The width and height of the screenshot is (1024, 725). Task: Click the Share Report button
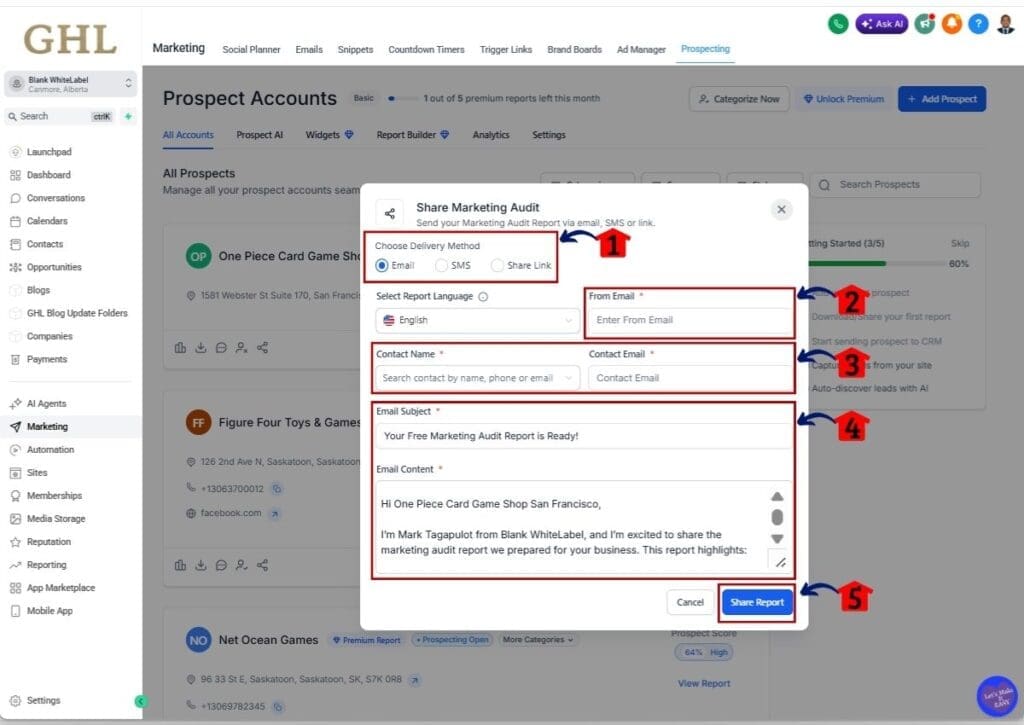[x=756, y=602]
